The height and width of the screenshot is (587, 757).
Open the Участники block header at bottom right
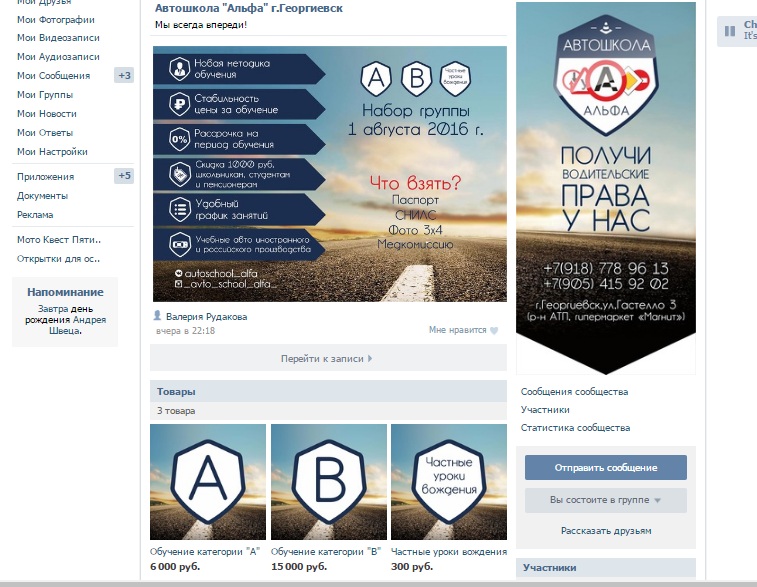click(x=606, y=568)
